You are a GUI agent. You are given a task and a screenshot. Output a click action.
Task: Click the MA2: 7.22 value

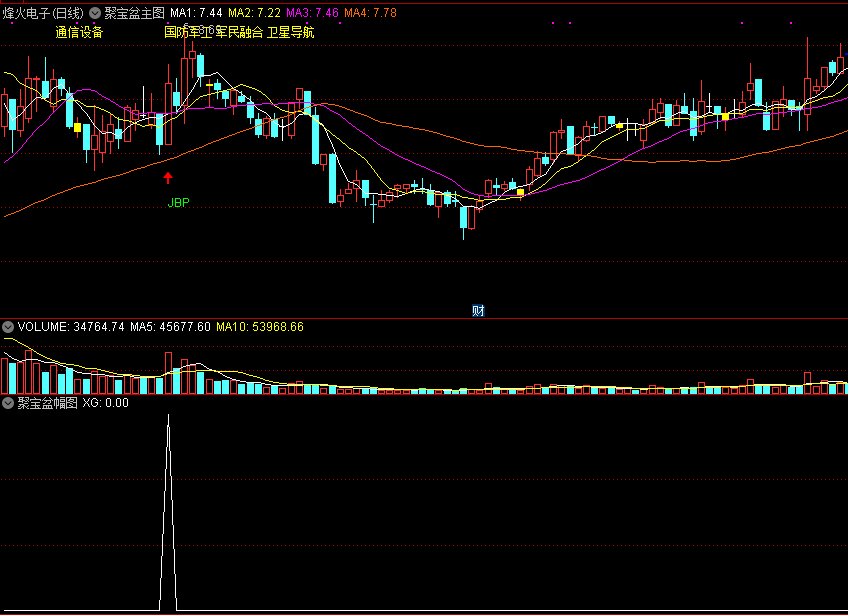(254, 13)
